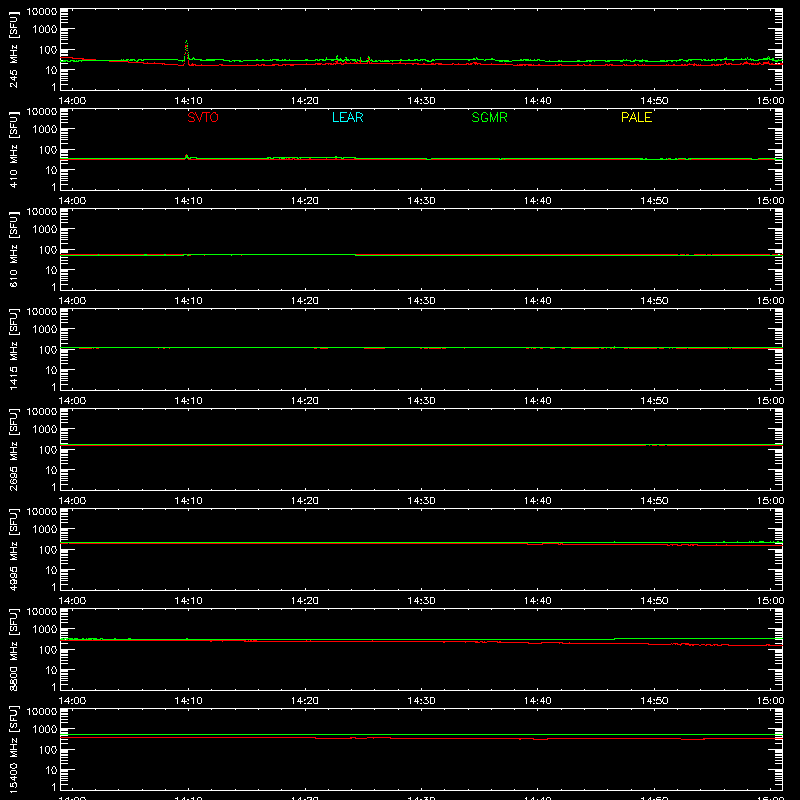Click the 10000 y-axis label of 245 MHz panel
This screenshot has height=800, width=800.
pos(42,12)
